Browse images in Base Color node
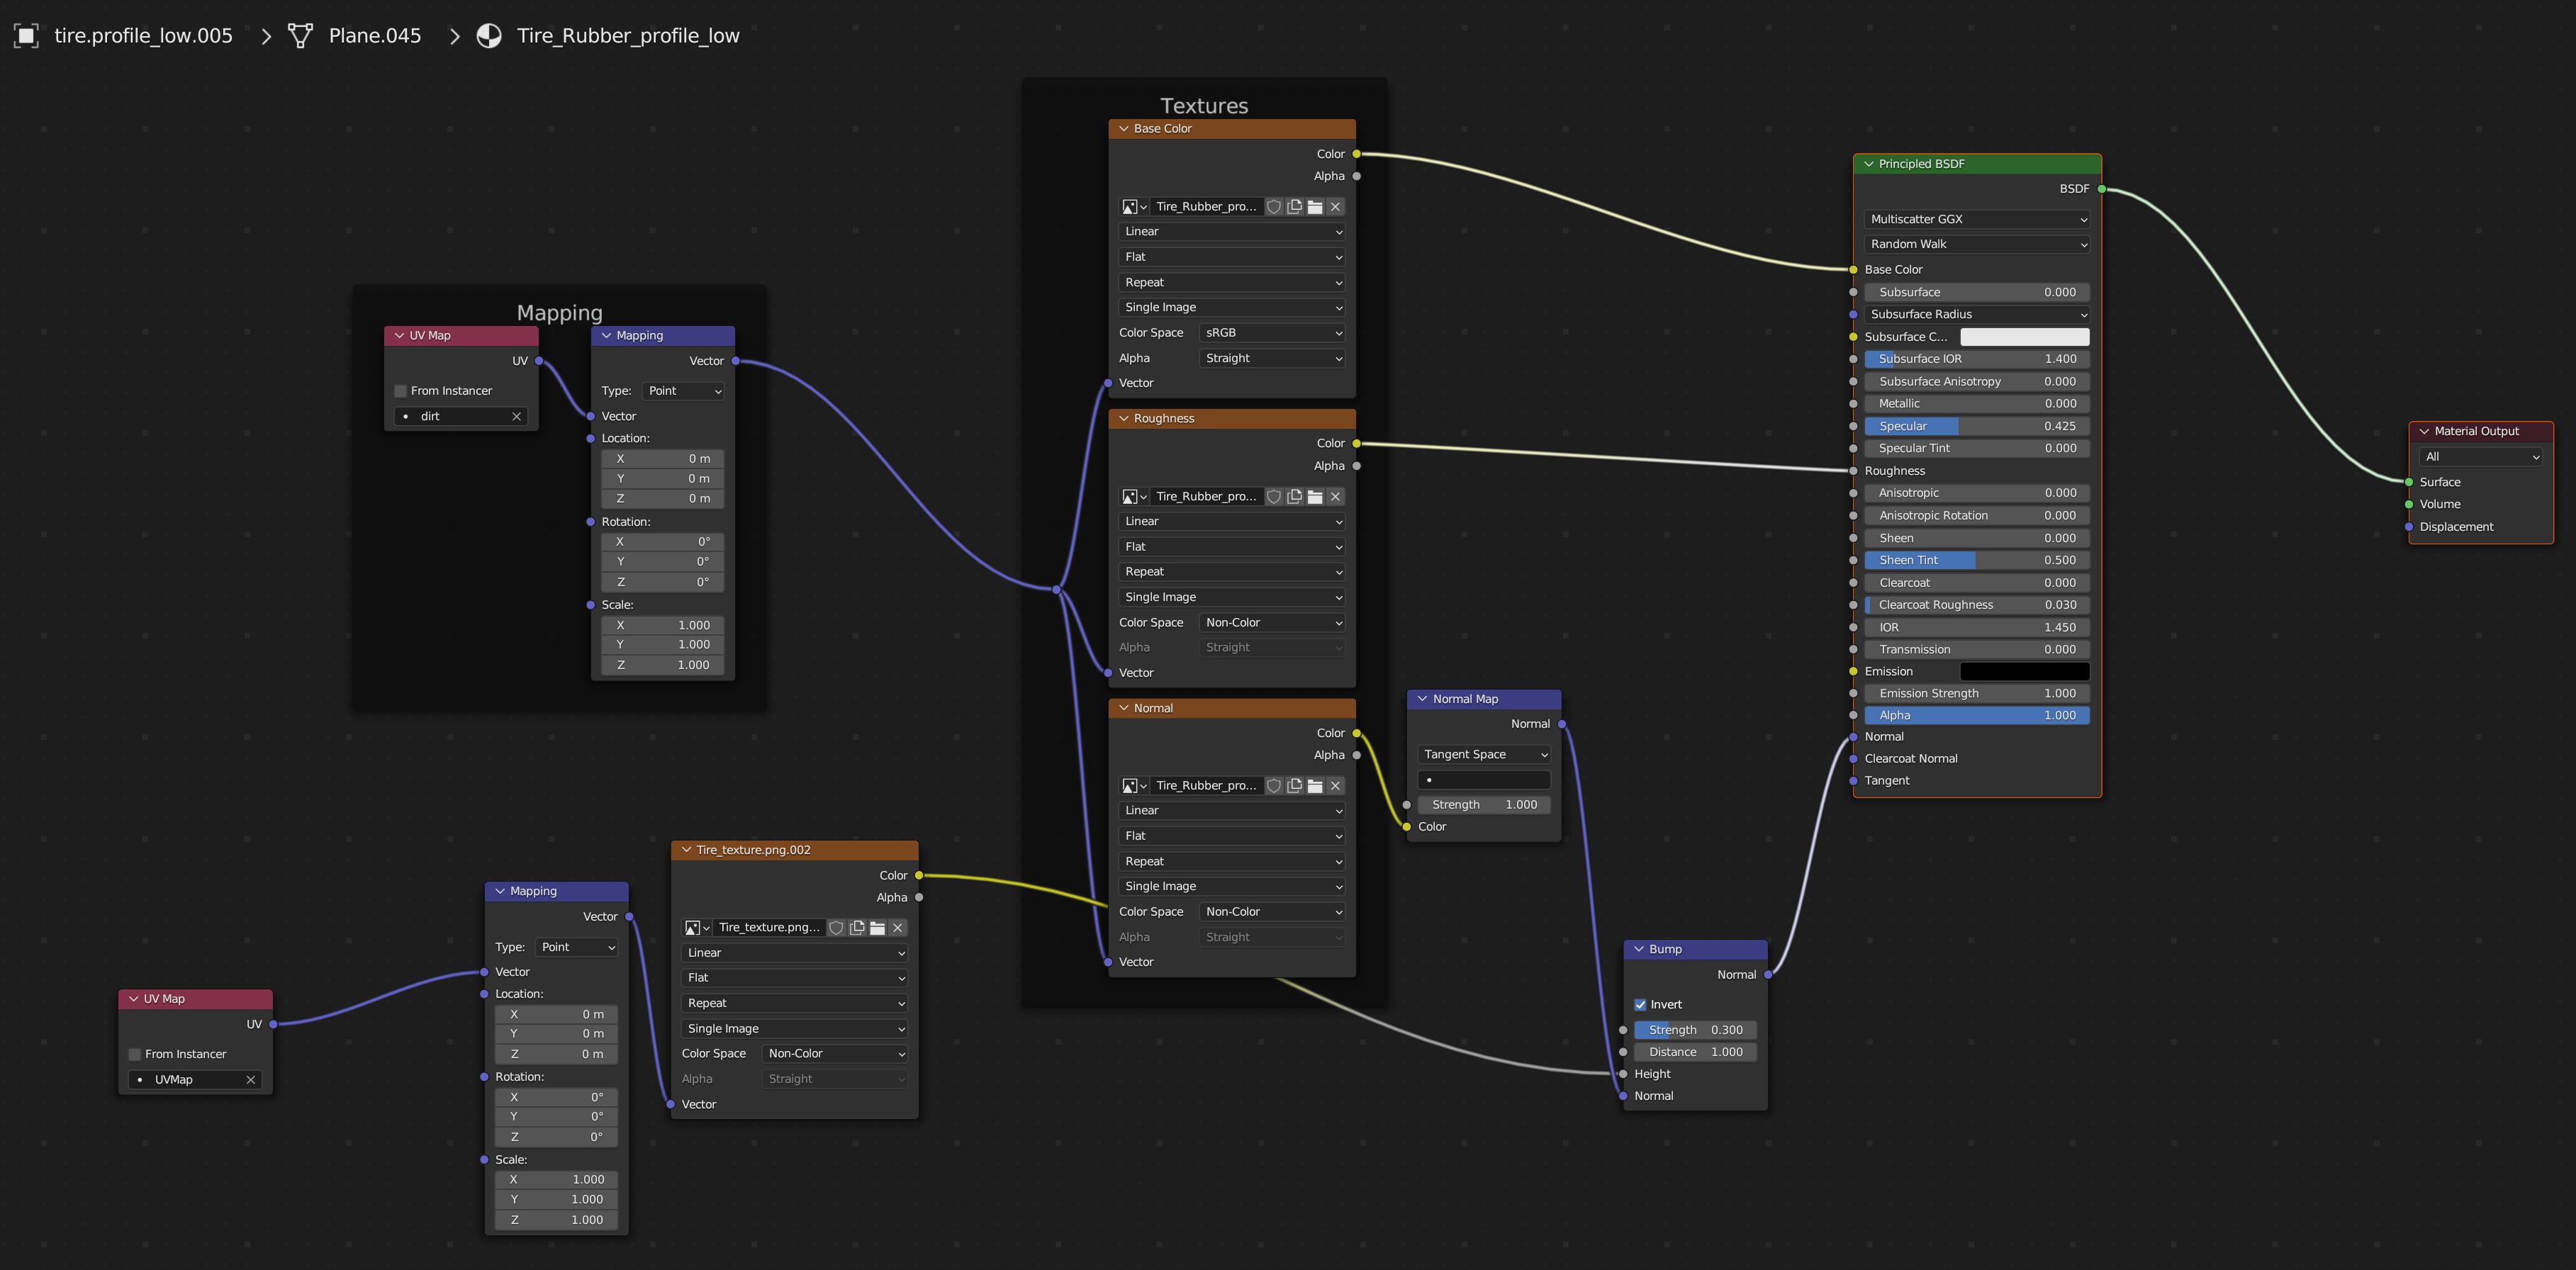The width and height of the screenshot is (2576, 1270). tap(1133, 207)
